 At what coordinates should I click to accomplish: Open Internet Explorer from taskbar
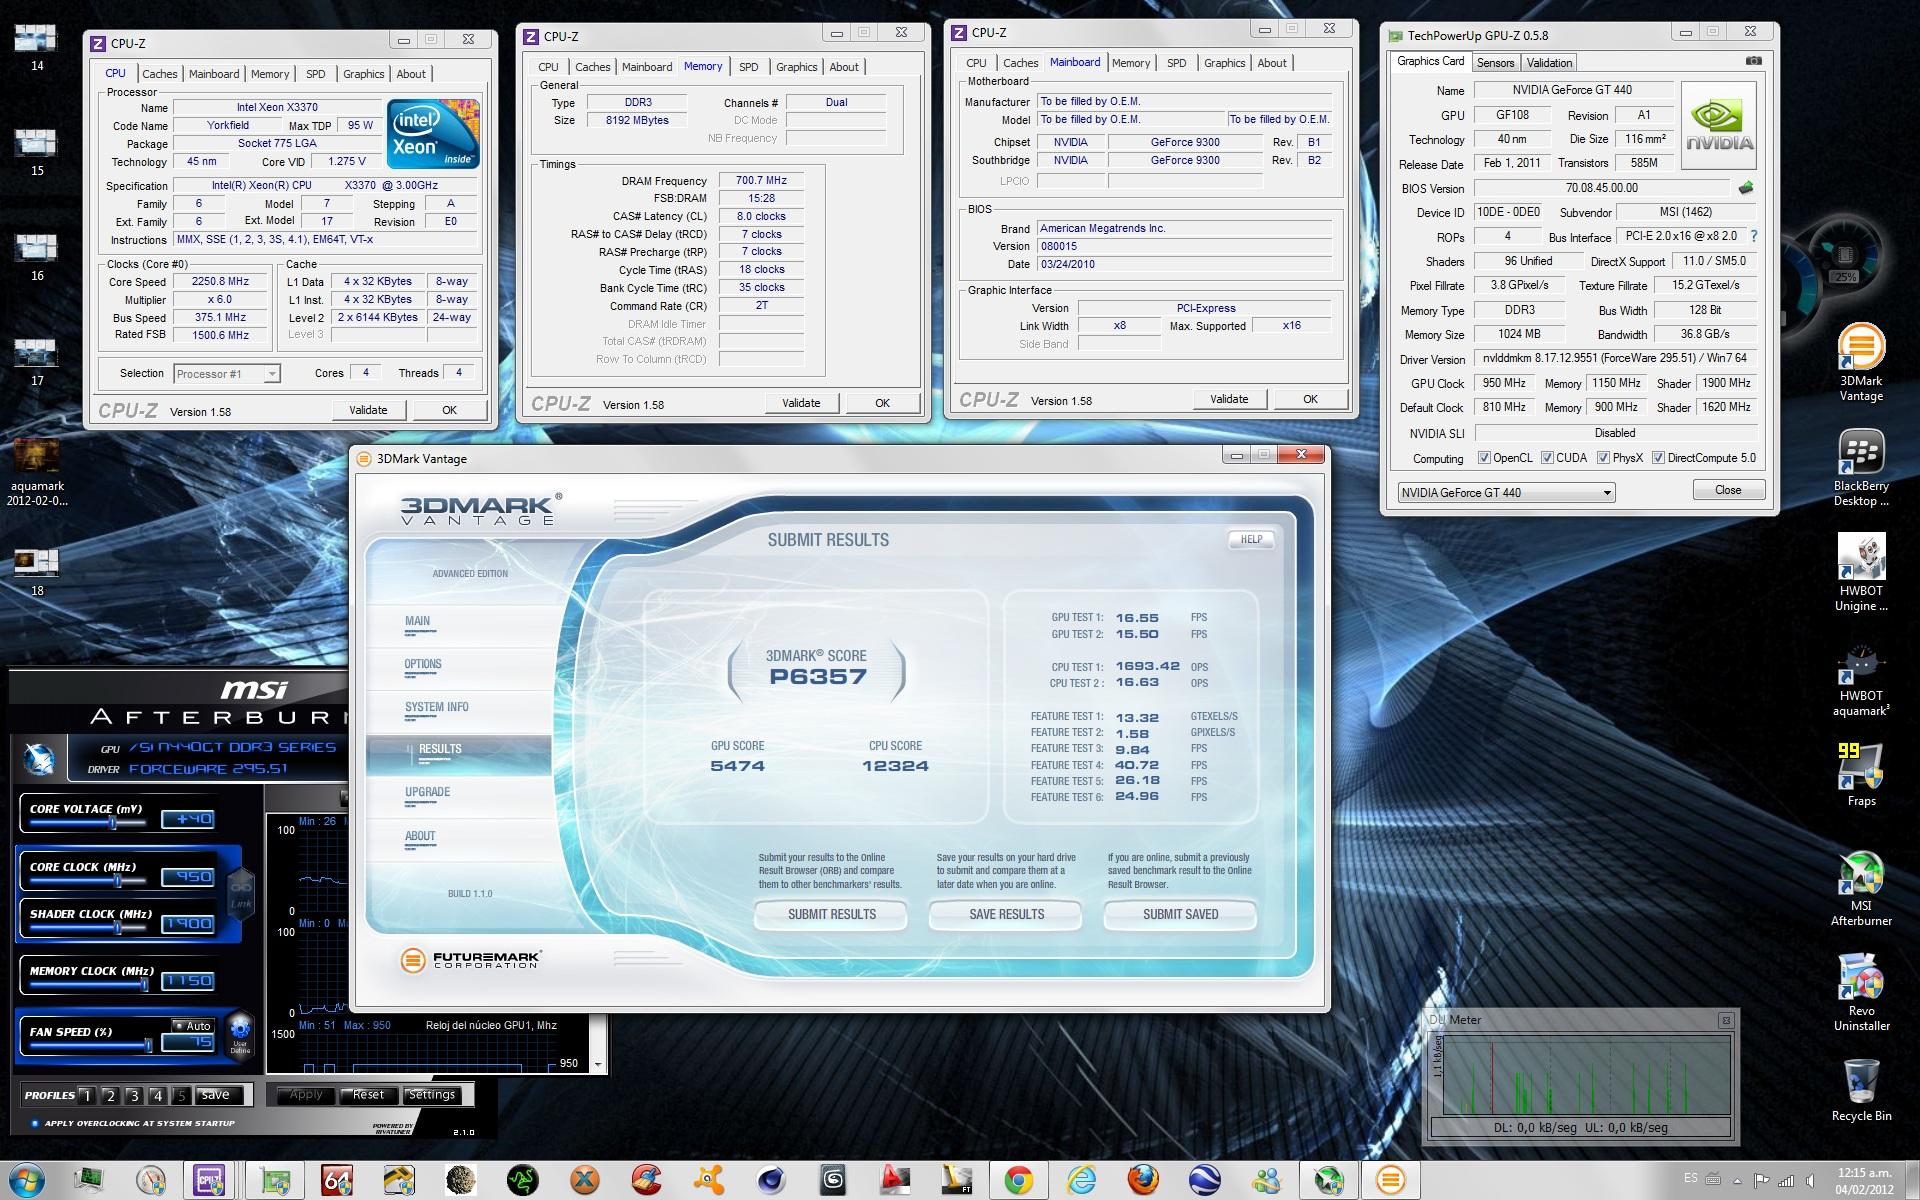click(x=1081, y=1181)
